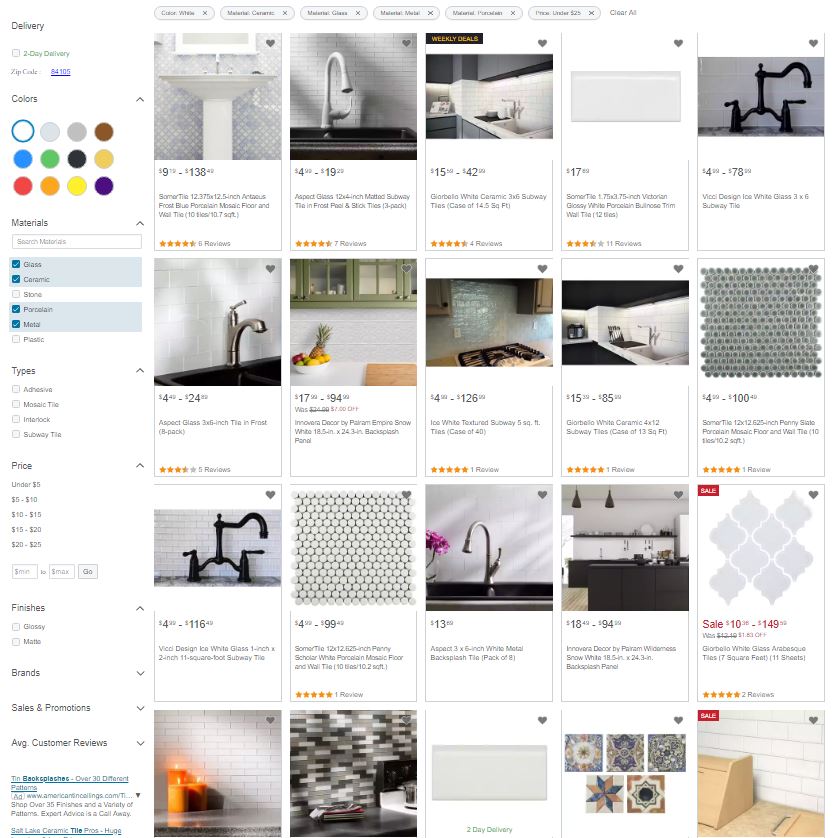This screenshot has height=838, width=835.
Task: Collapse the Colors filter section
Action: tap(140, 99)
